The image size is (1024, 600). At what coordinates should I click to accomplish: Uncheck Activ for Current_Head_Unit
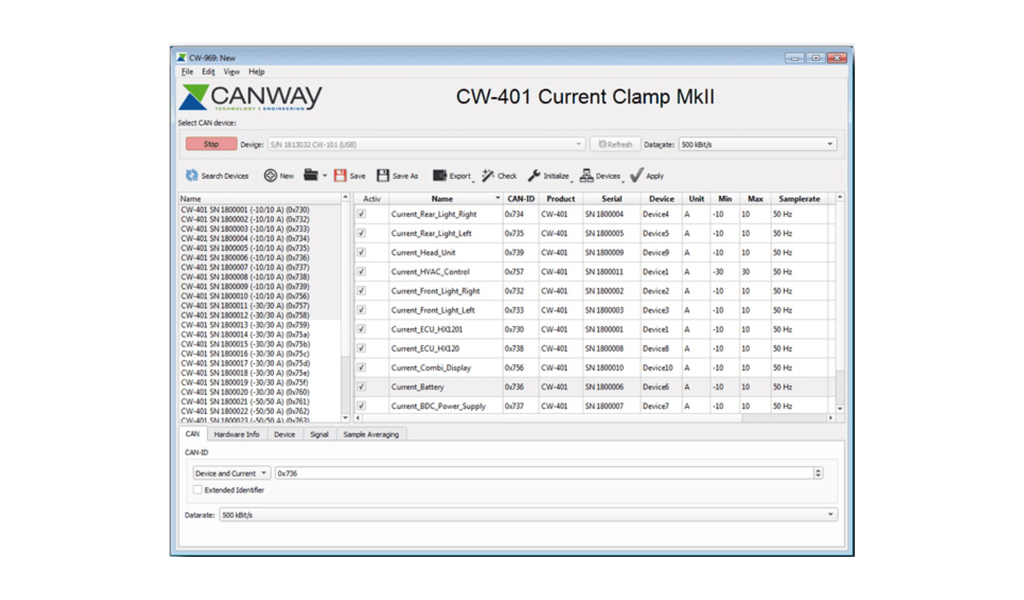[361, 253]
